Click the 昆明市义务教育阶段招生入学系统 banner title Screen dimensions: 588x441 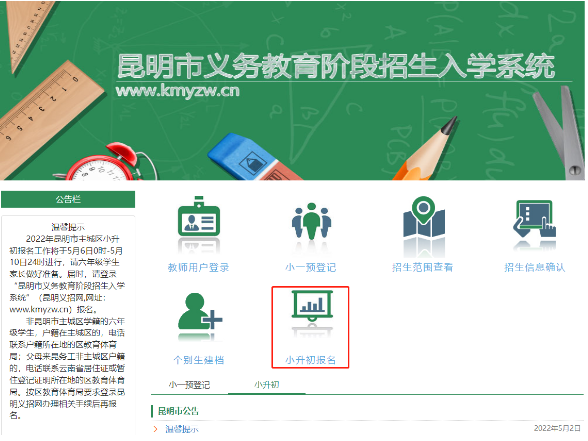pyautogui.click(x=336, y=66)
